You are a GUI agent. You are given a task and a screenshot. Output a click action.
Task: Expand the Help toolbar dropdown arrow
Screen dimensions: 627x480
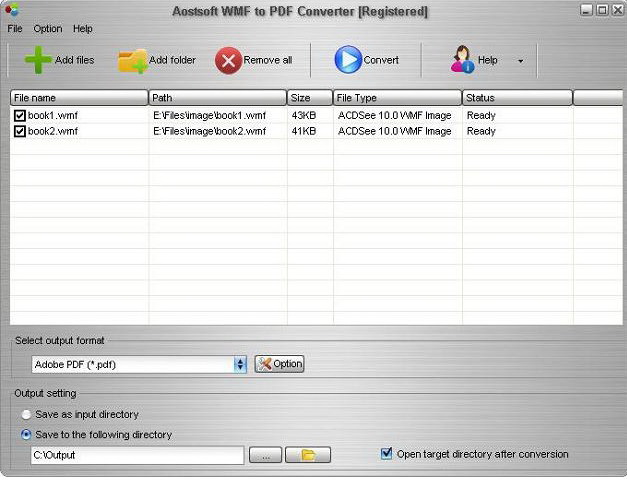[x=521, y=61]
